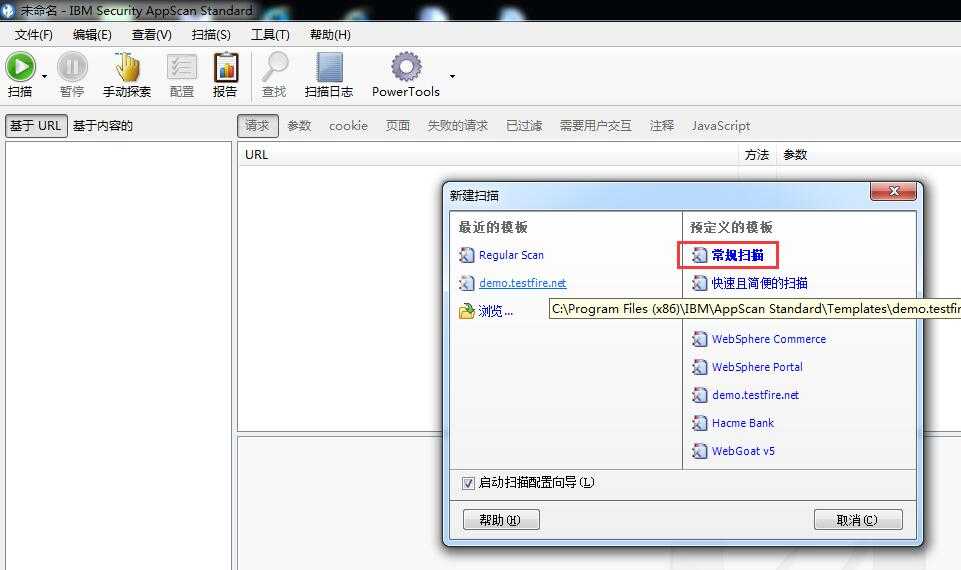The height and width of the screenshot is (570, 961).
Task: Select the 失败的请求 tab
Action: coord(458,126)
